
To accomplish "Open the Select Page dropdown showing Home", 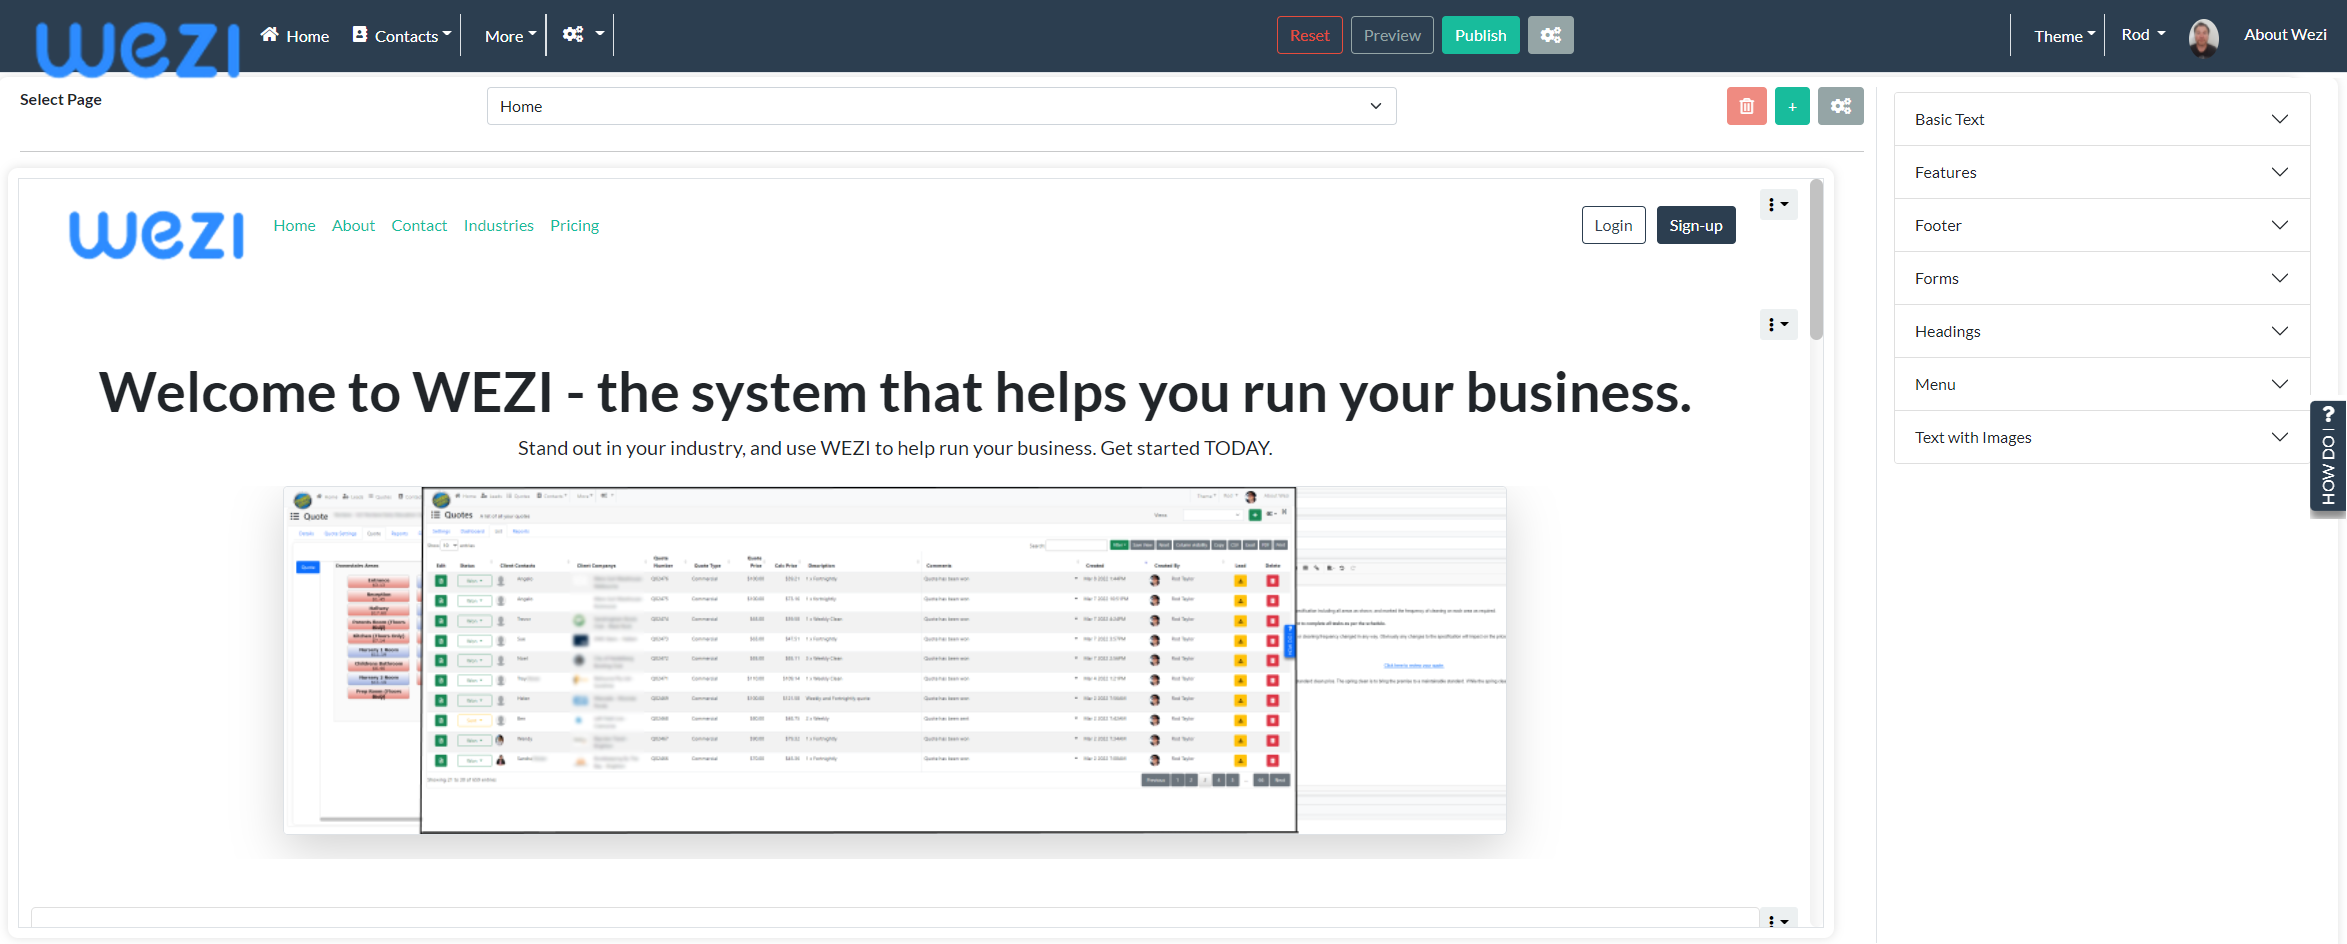I will click(941, 106).
